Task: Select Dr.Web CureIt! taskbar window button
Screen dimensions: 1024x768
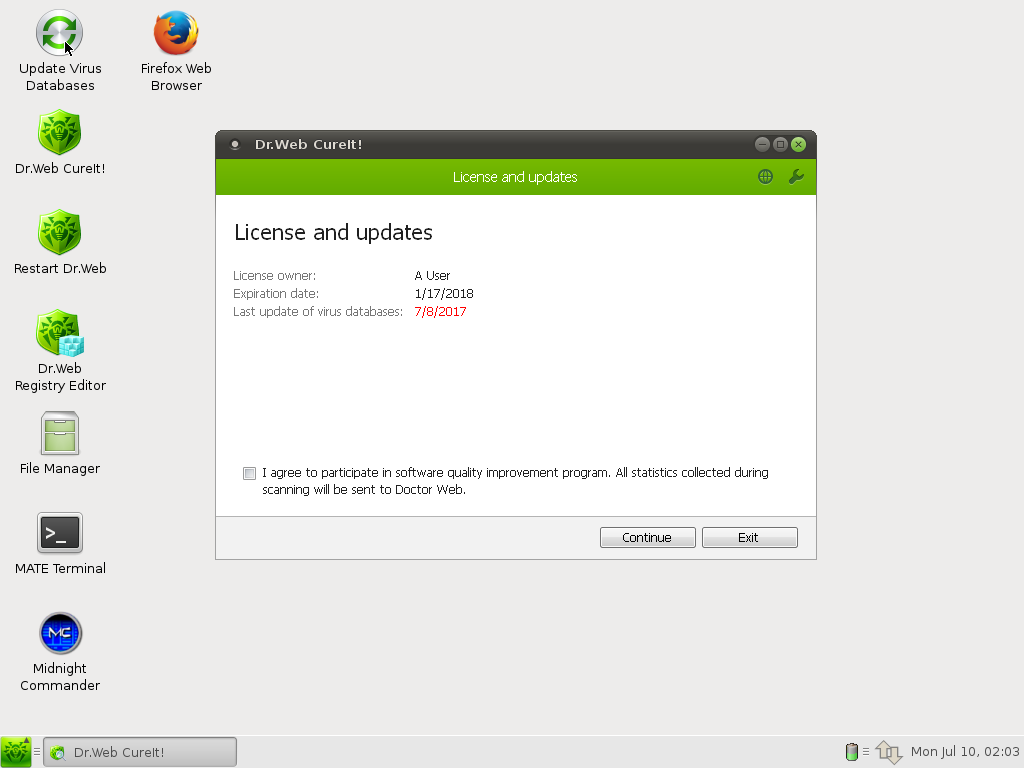Action: pos(140,752)
